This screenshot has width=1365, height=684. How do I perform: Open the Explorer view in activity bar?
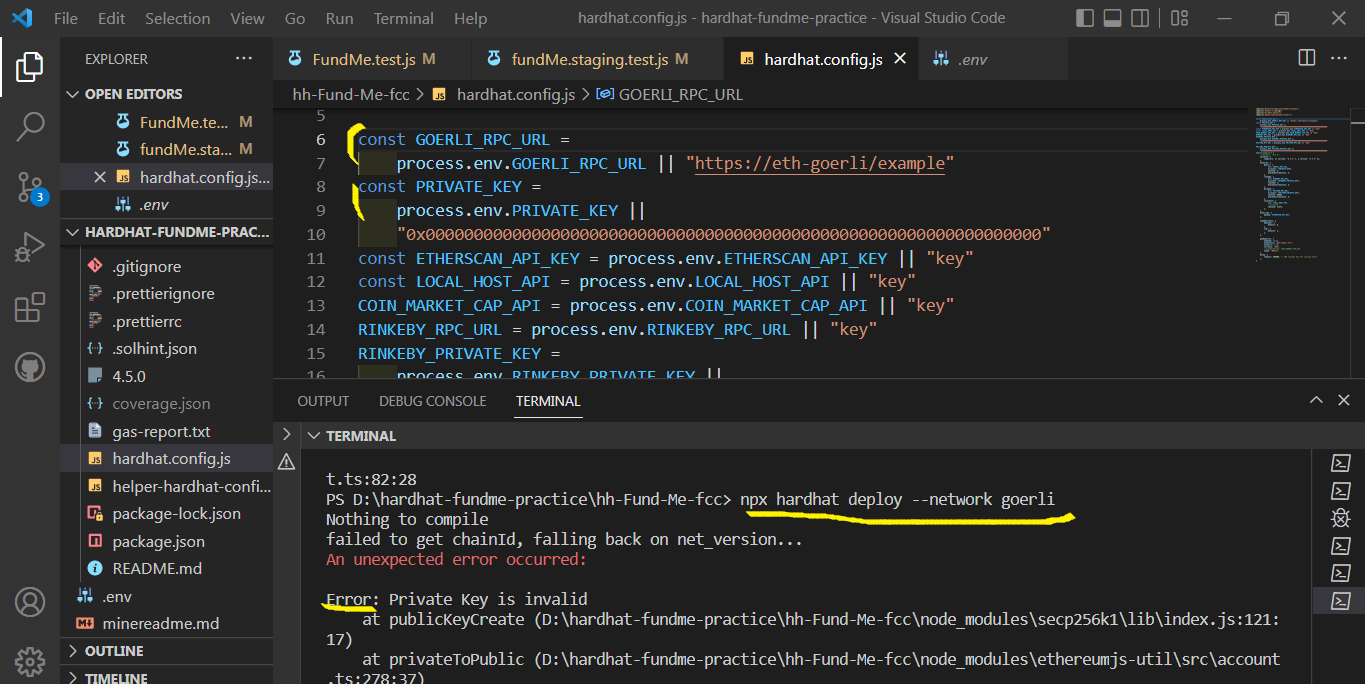pos(29,67)
